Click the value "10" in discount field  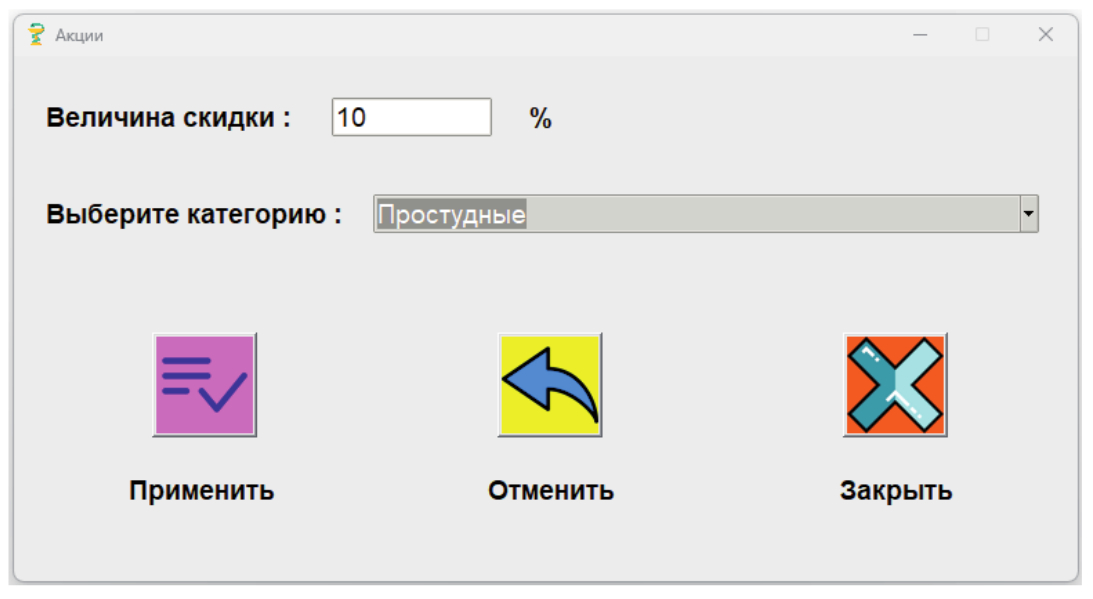352,117
